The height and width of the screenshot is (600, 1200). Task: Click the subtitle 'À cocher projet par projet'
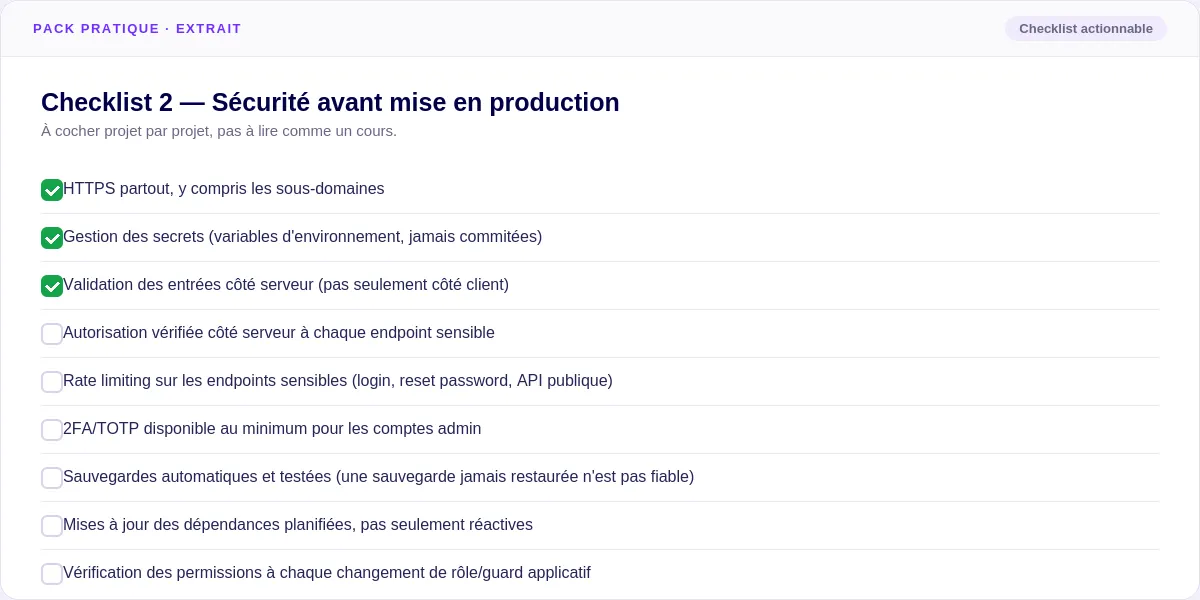(x=219, y=131)
